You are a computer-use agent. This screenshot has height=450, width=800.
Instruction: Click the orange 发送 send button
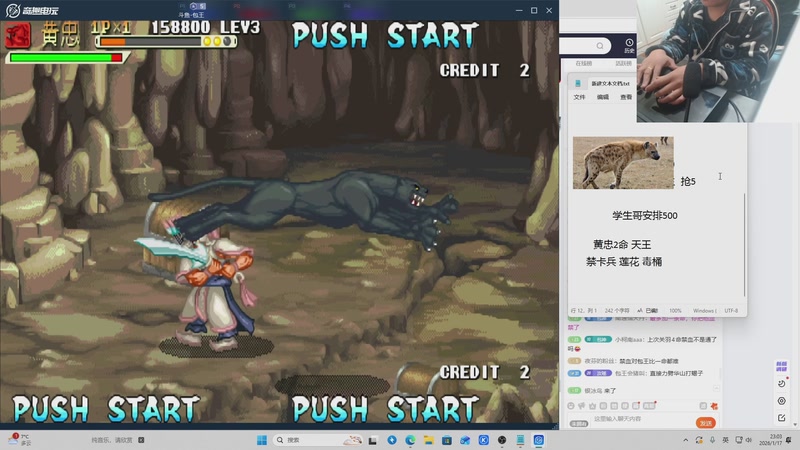(x=706, y=423)
